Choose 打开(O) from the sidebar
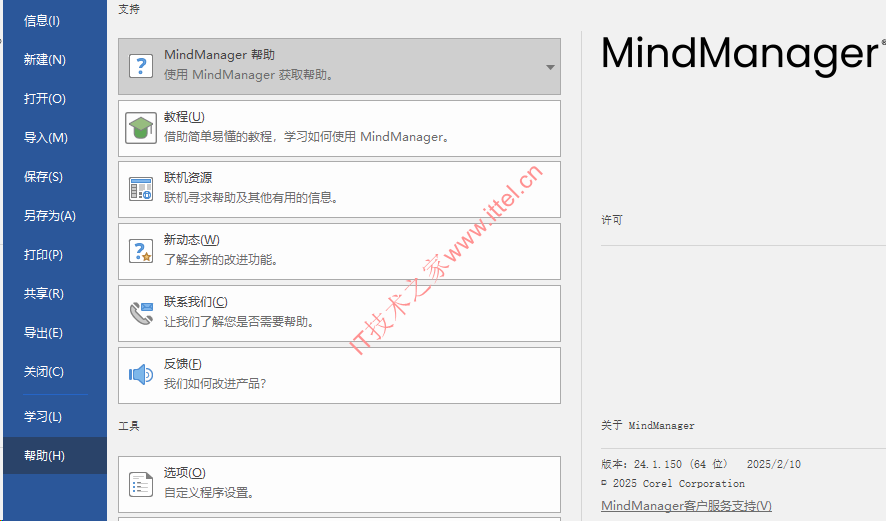 [x=45, y=99]
